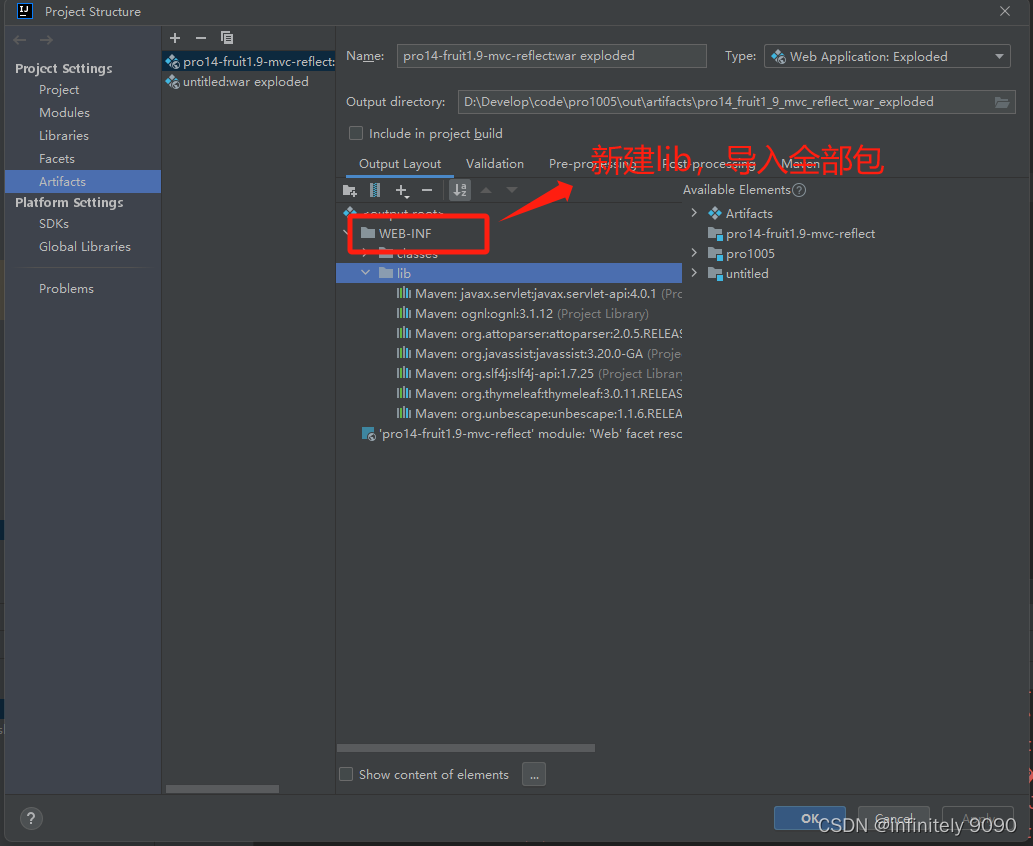Open Modules settings section

click(64, 113)
